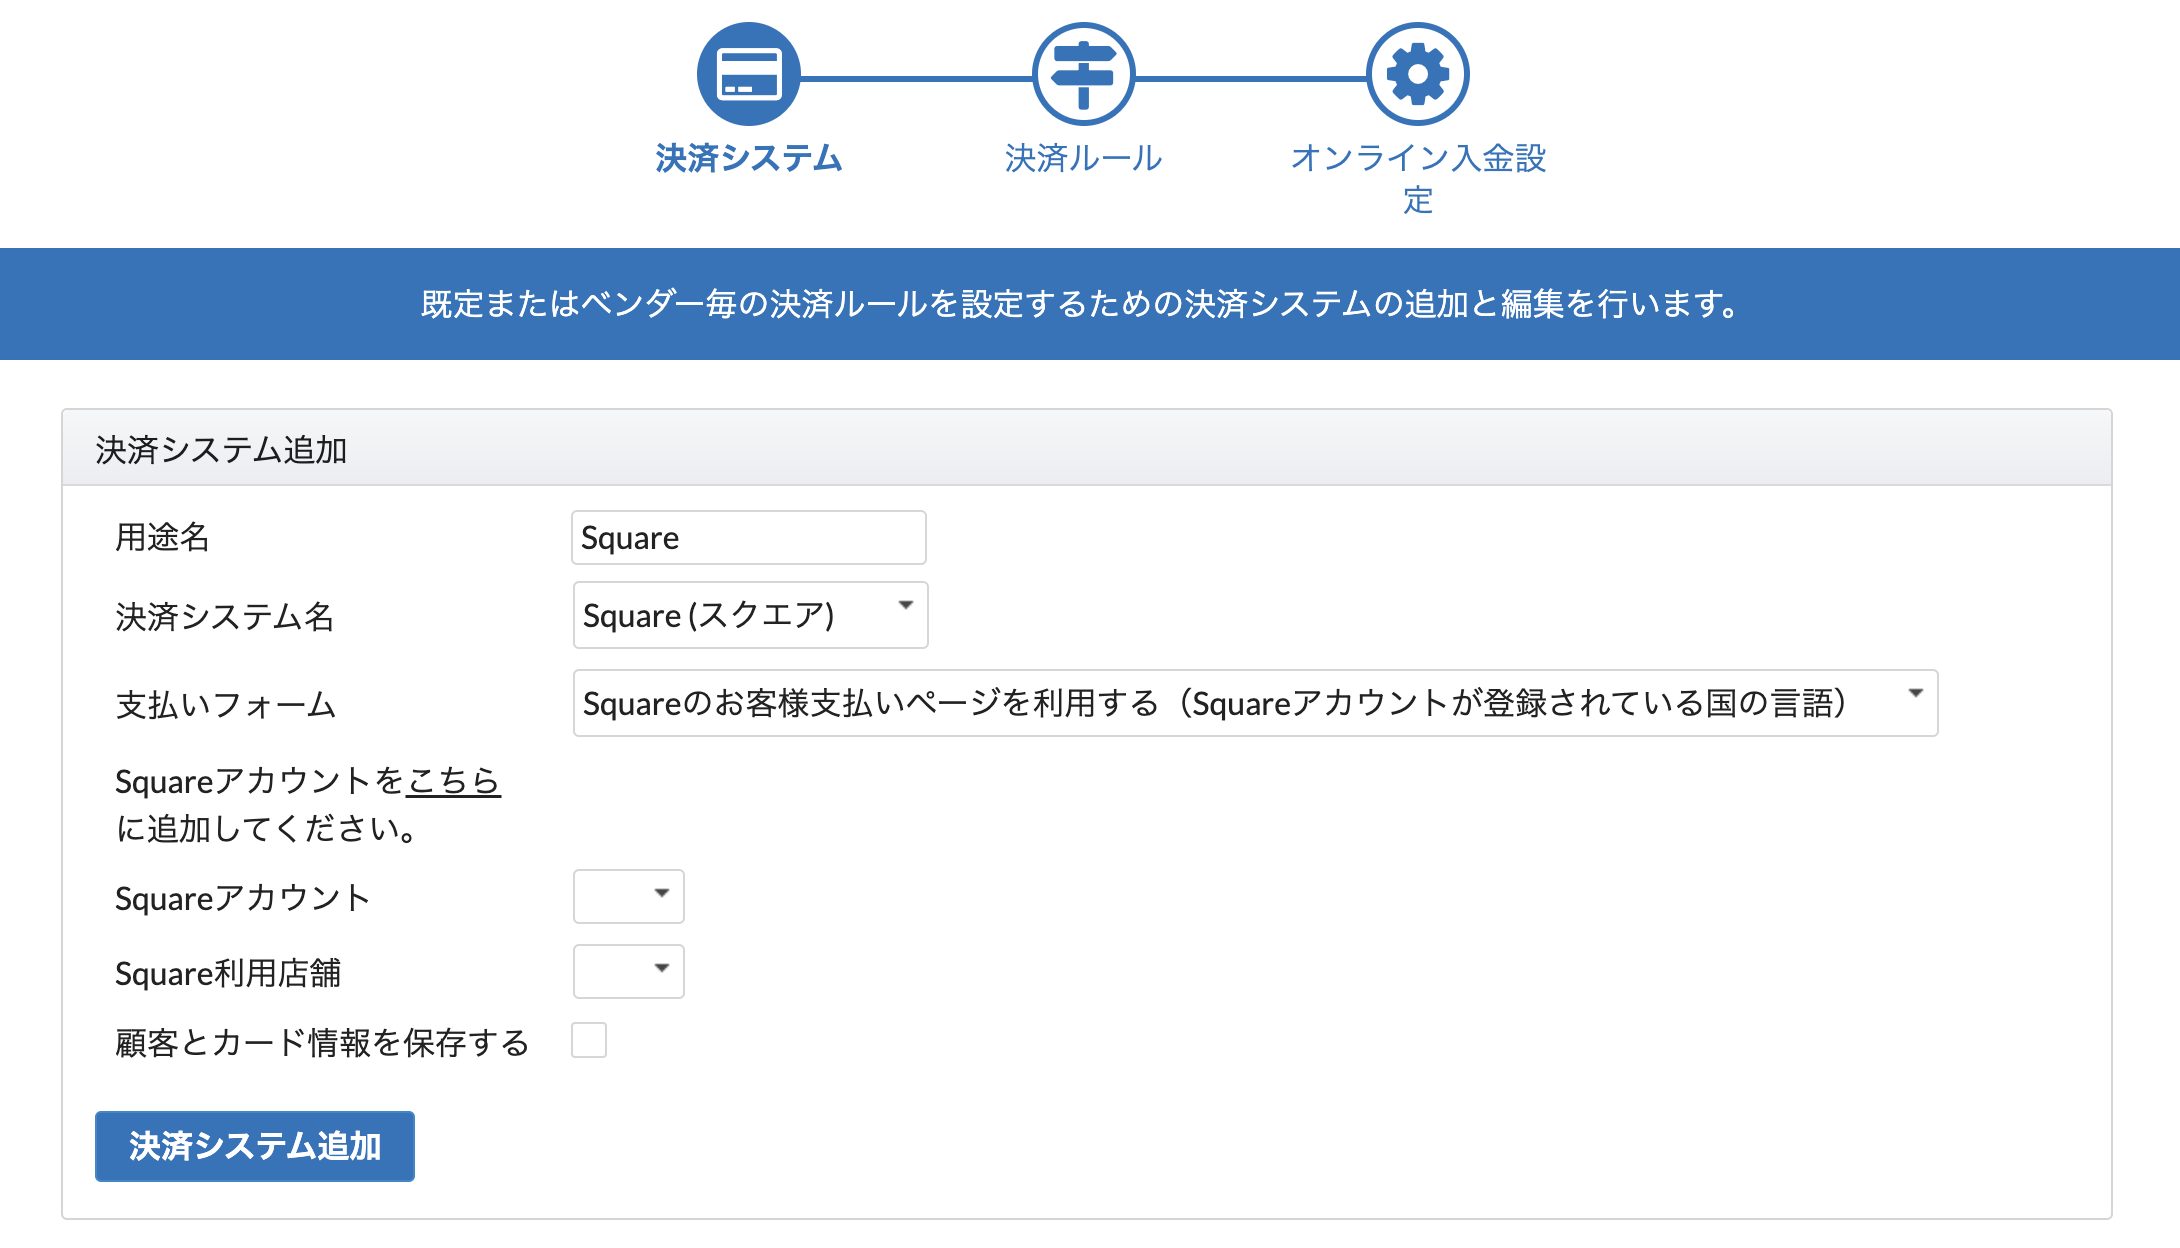
Task: Click the Square利用店舗 field label
Action: pyautogui.click(x=228, y=973)
